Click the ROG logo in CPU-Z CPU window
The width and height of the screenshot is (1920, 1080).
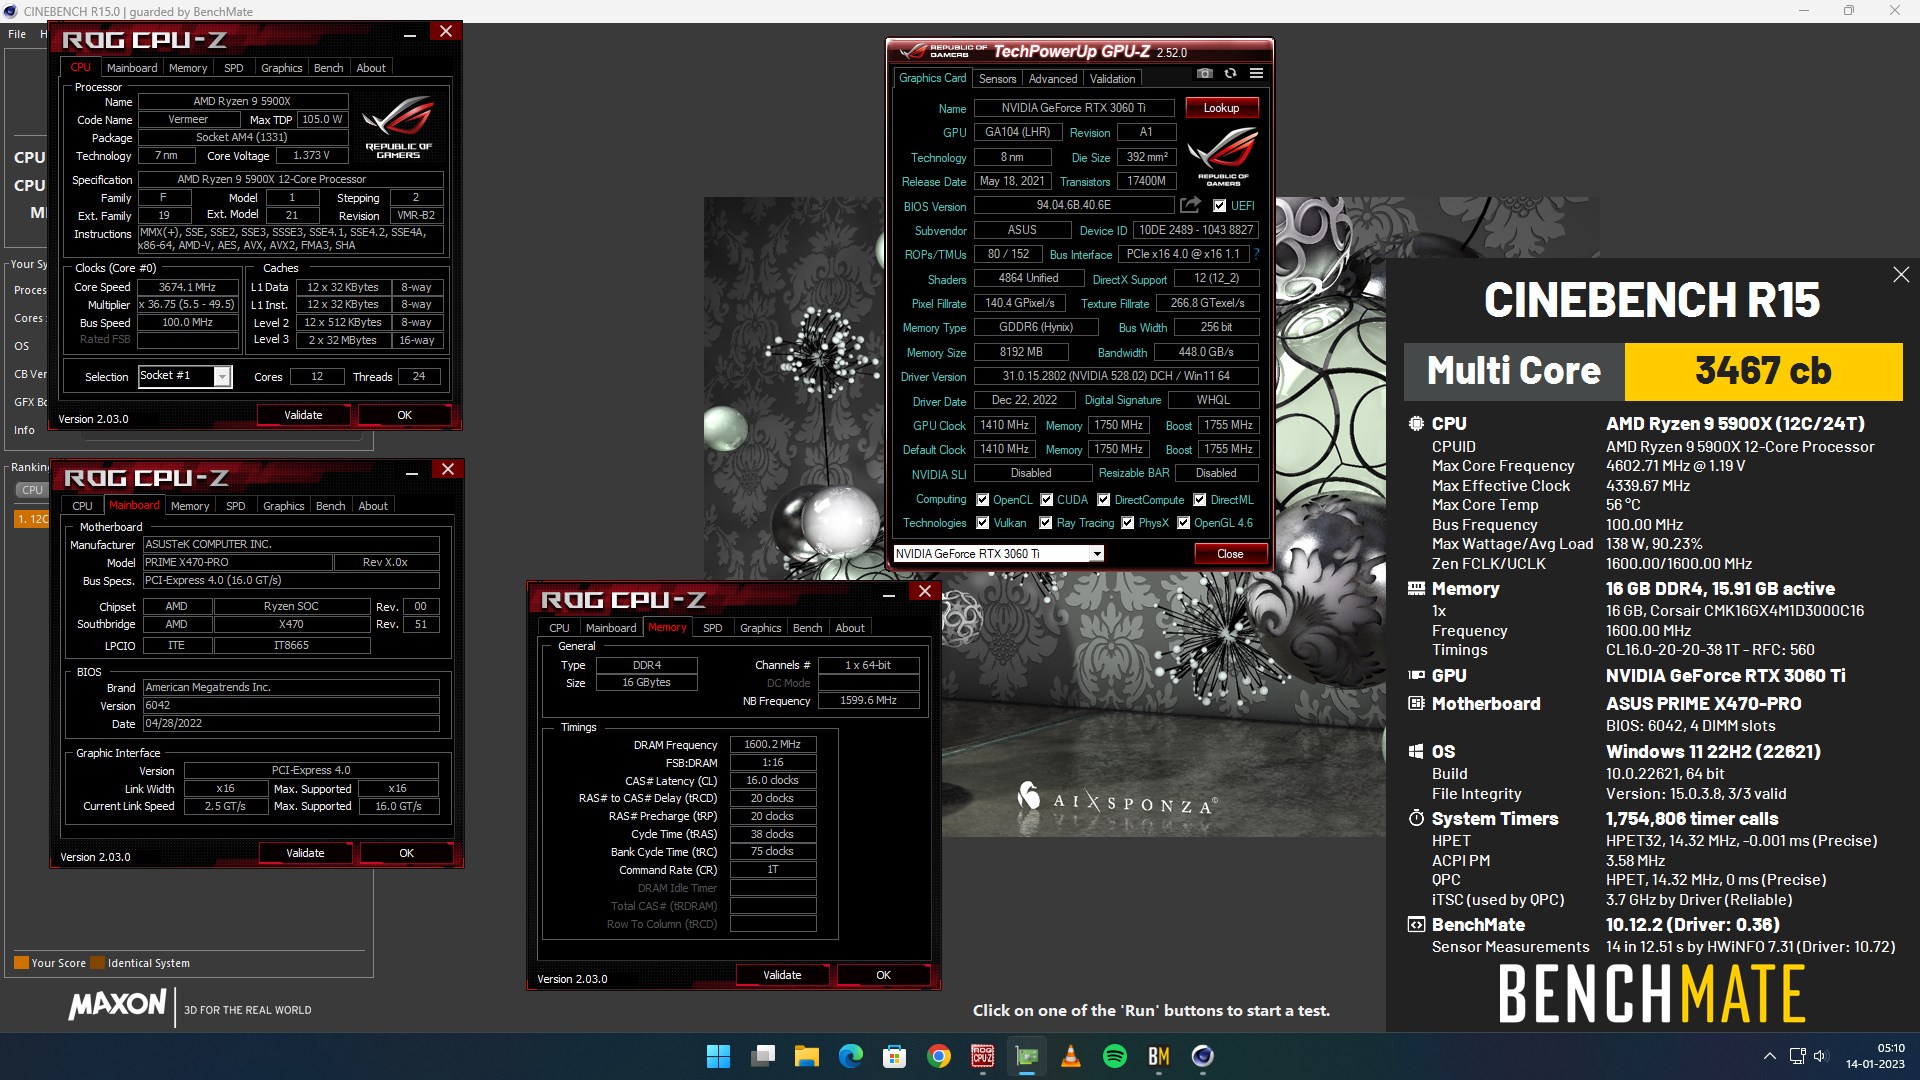pos(398,127)
